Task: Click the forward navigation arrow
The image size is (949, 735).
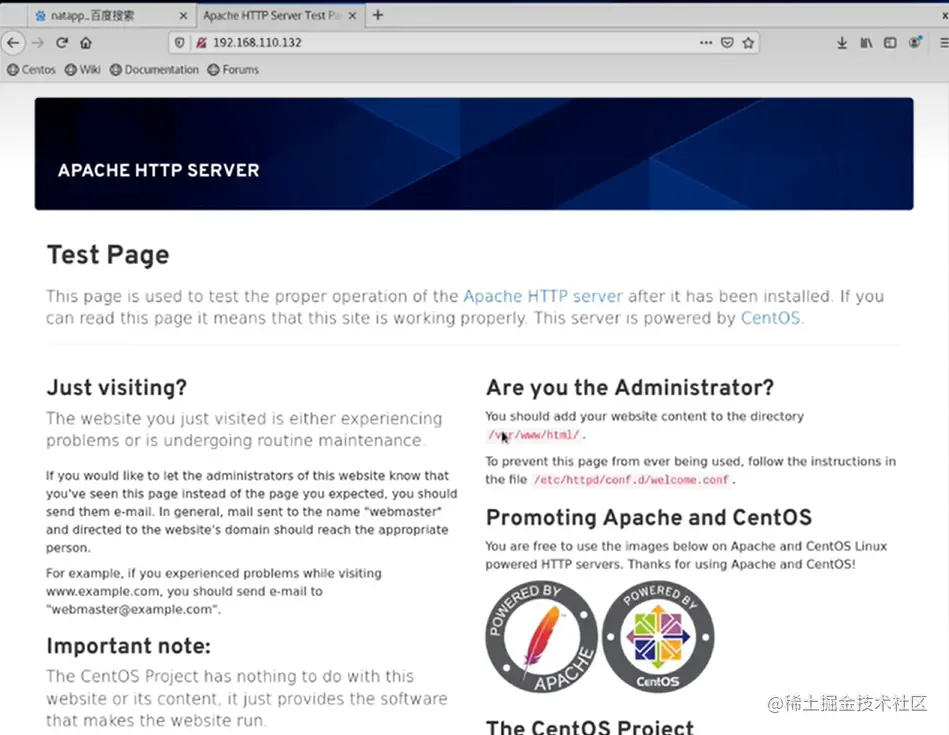Action: click(38, 42)
